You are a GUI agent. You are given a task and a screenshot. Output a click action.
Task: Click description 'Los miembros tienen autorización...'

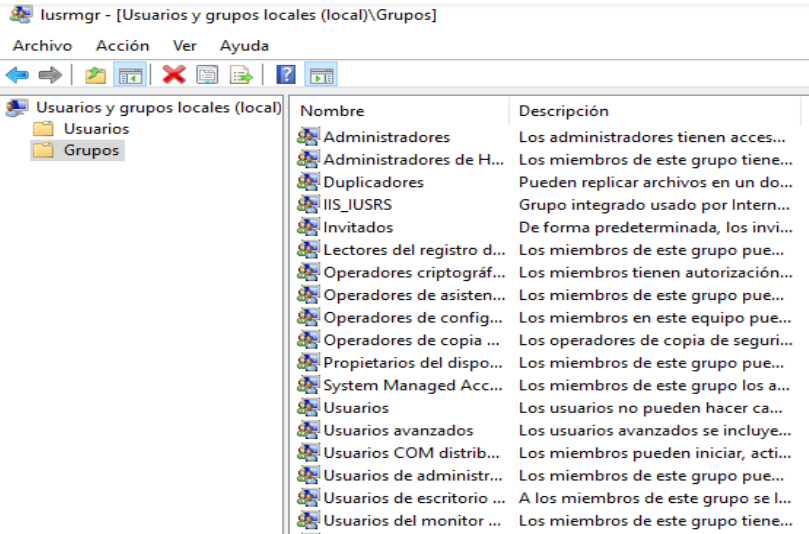[655, 272]
